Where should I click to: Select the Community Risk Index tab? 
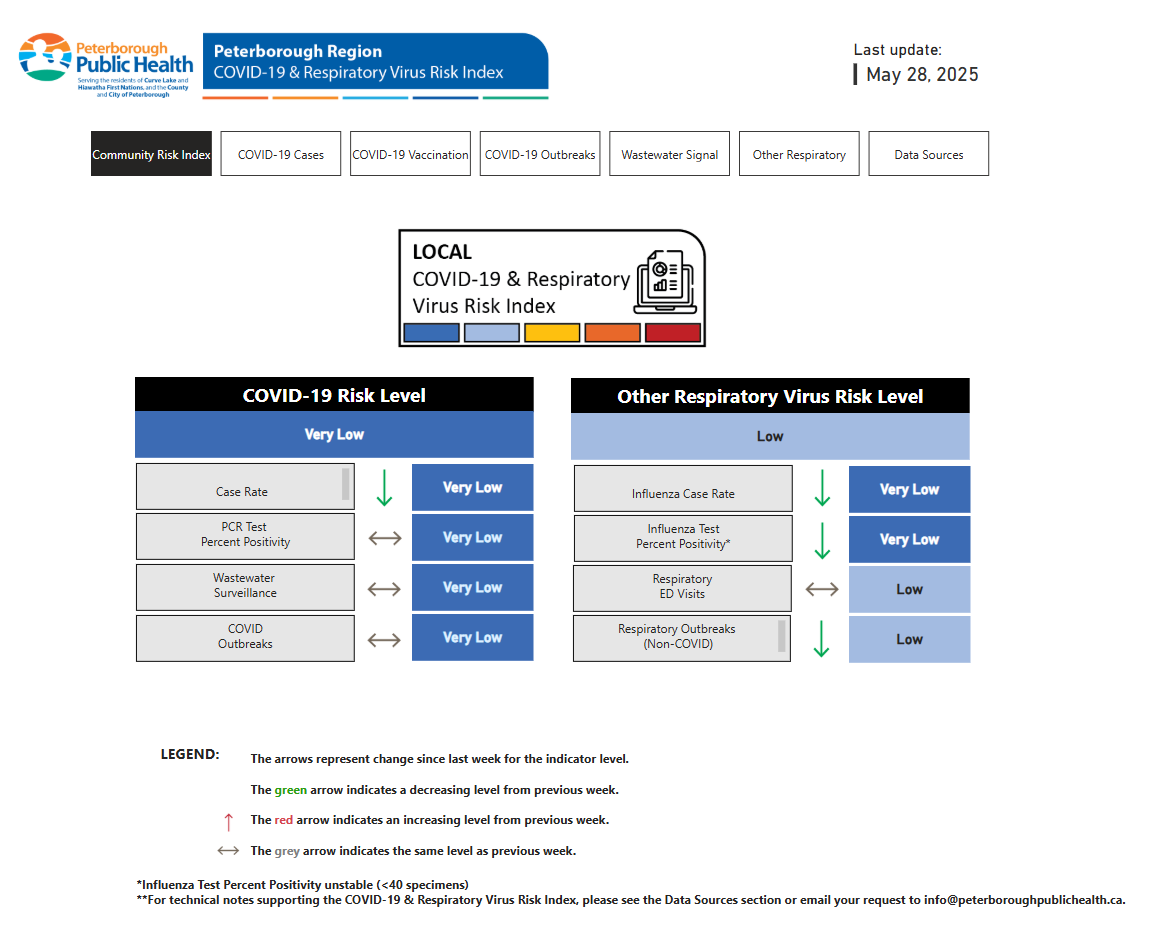[151, 154]
